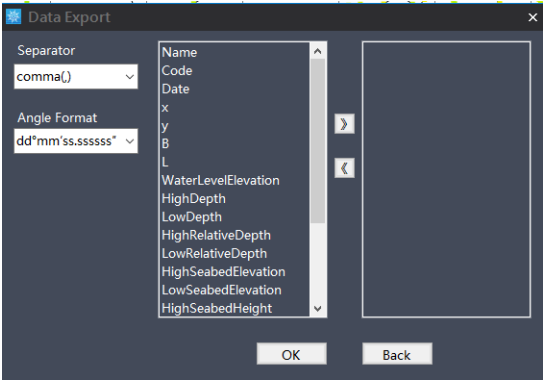Viewport: 543px width, 382px height.
Task: Open the Separator comma dropdown
Action: point(76,77)
